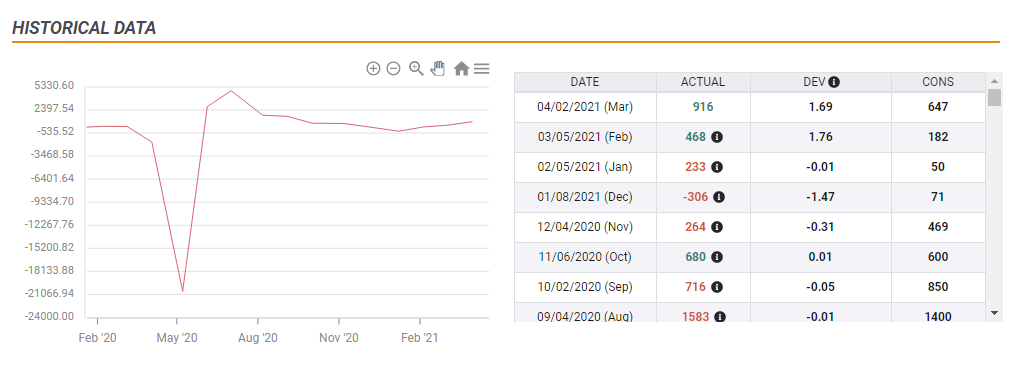
Task: Click the deviation value 1.76
Action: point(820,137)
